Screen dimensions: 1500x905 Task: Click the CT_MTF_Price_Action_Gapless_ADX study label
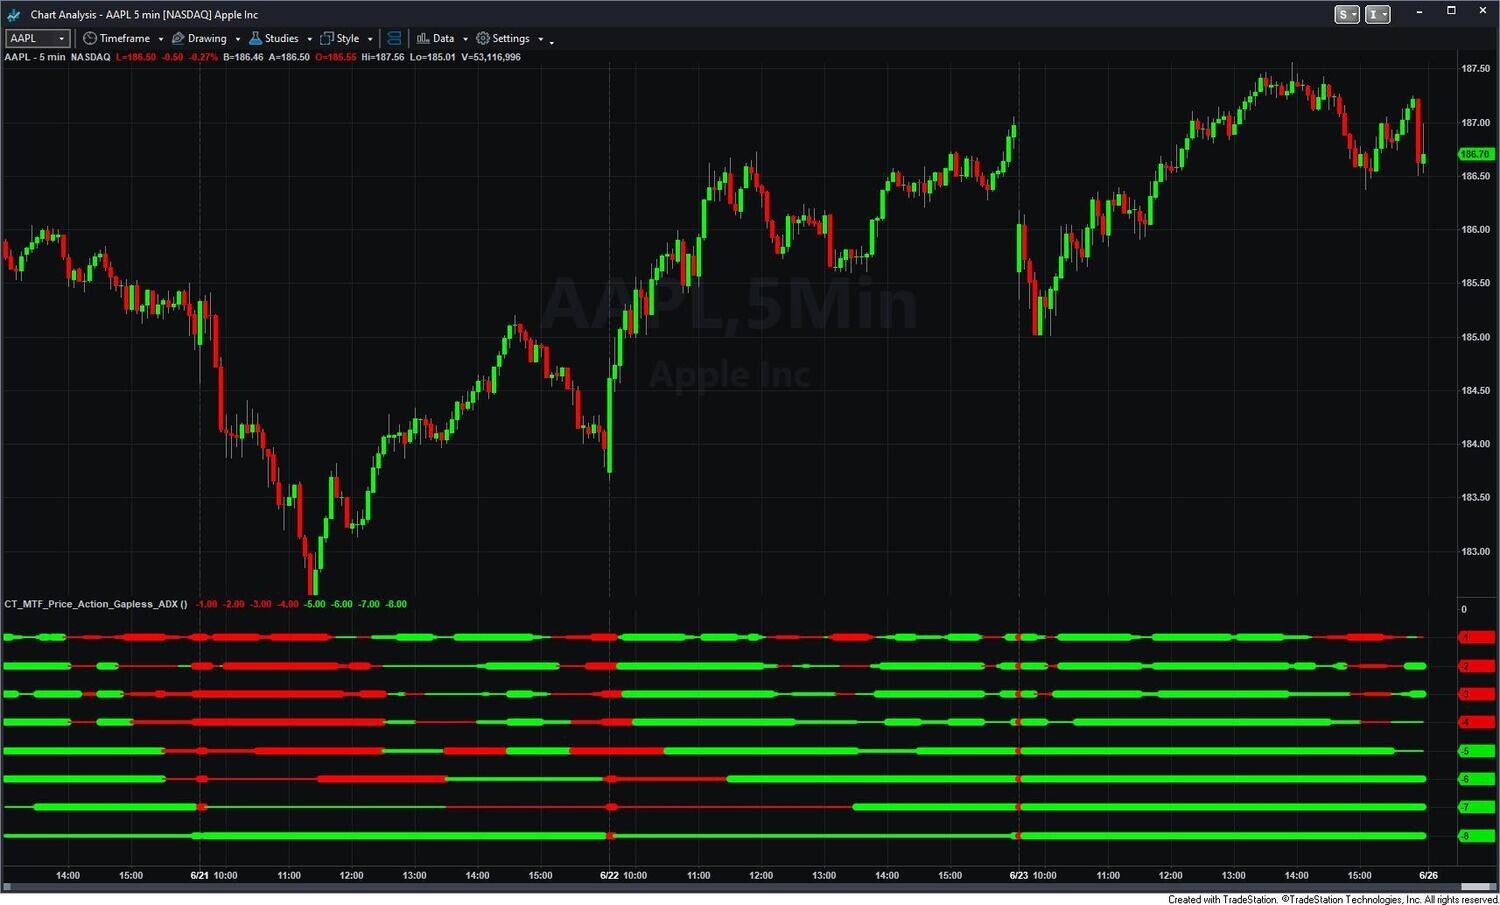click(x=96, y=604)
